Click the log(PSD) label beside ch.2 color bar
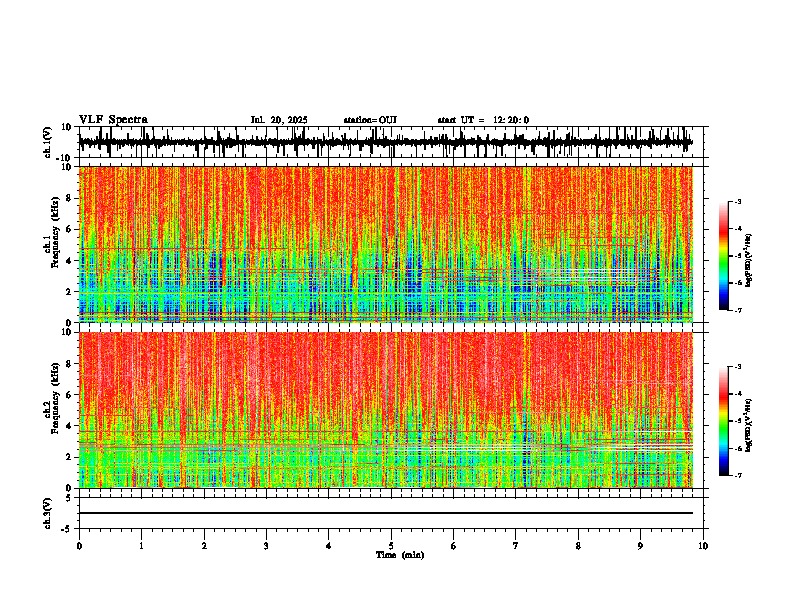The width and height of the screenshot is (792, 612). (x=749, y=425)
